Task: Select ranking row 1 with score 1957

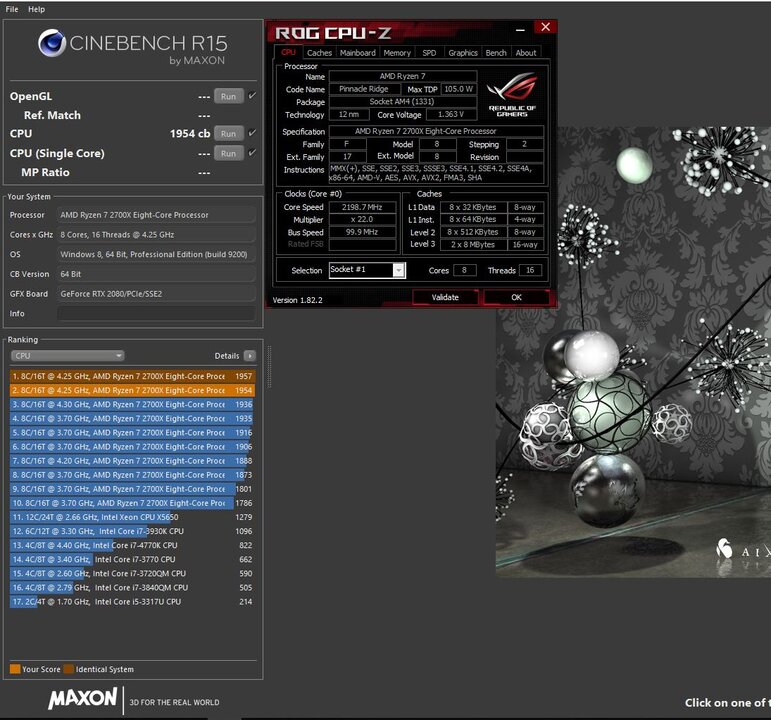Action: [132, 376]
